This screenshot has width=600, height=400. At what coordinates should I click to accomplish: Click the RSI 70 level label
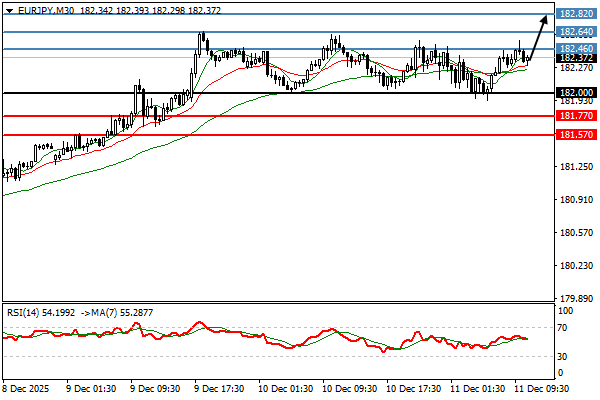coord(564,327)
